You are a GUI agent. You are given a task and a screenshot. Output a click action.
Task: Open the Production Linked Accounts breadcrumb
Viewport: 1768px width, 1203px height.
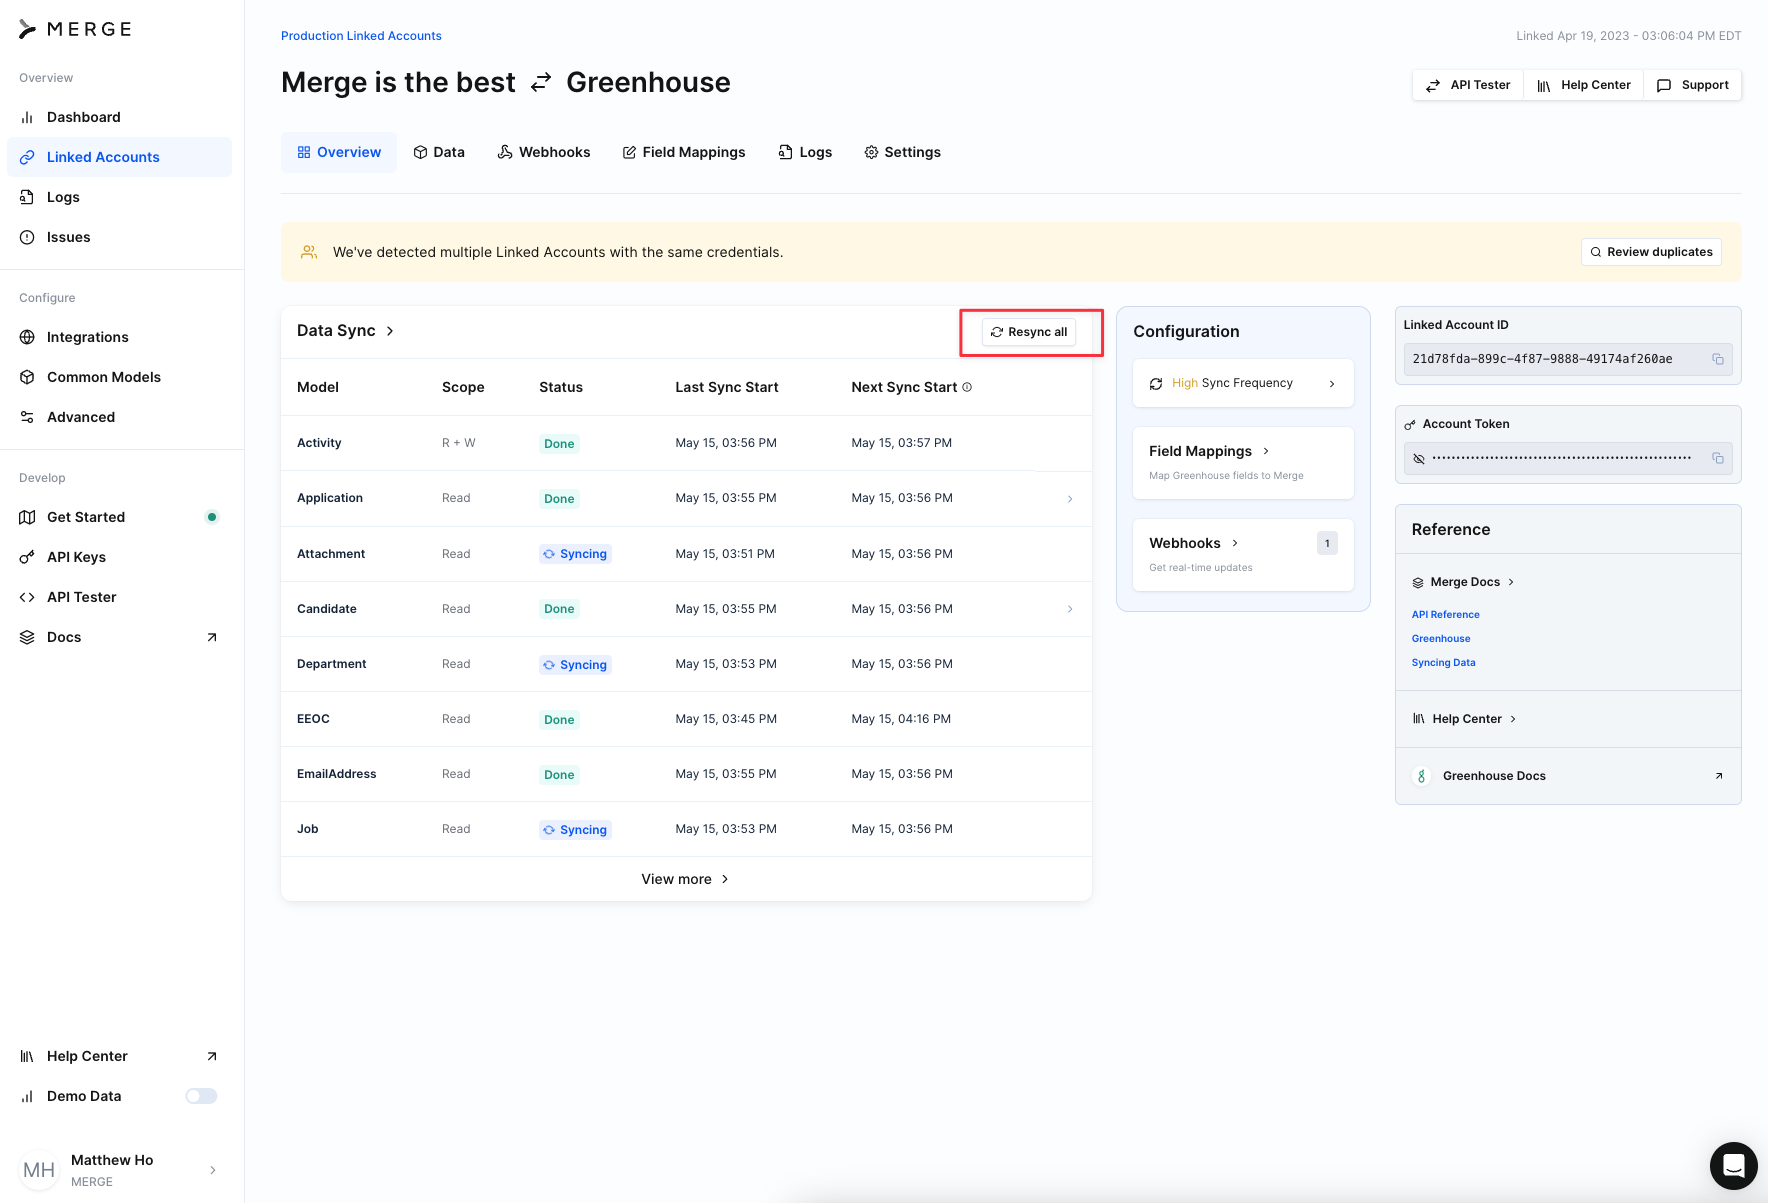(x=361, y=36)
